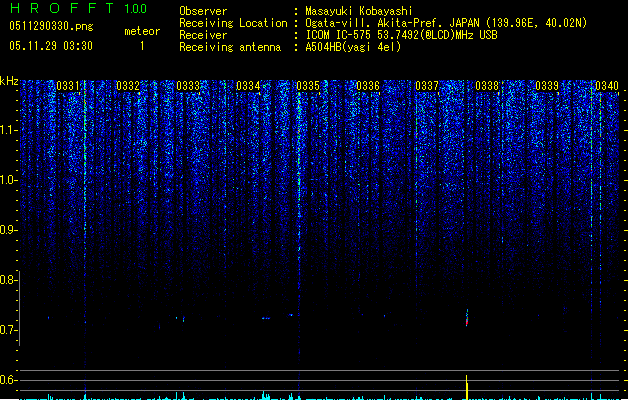629x400 pixels.
Task: Click the 0.6 kHz axis label
Action: click(8, 380)
